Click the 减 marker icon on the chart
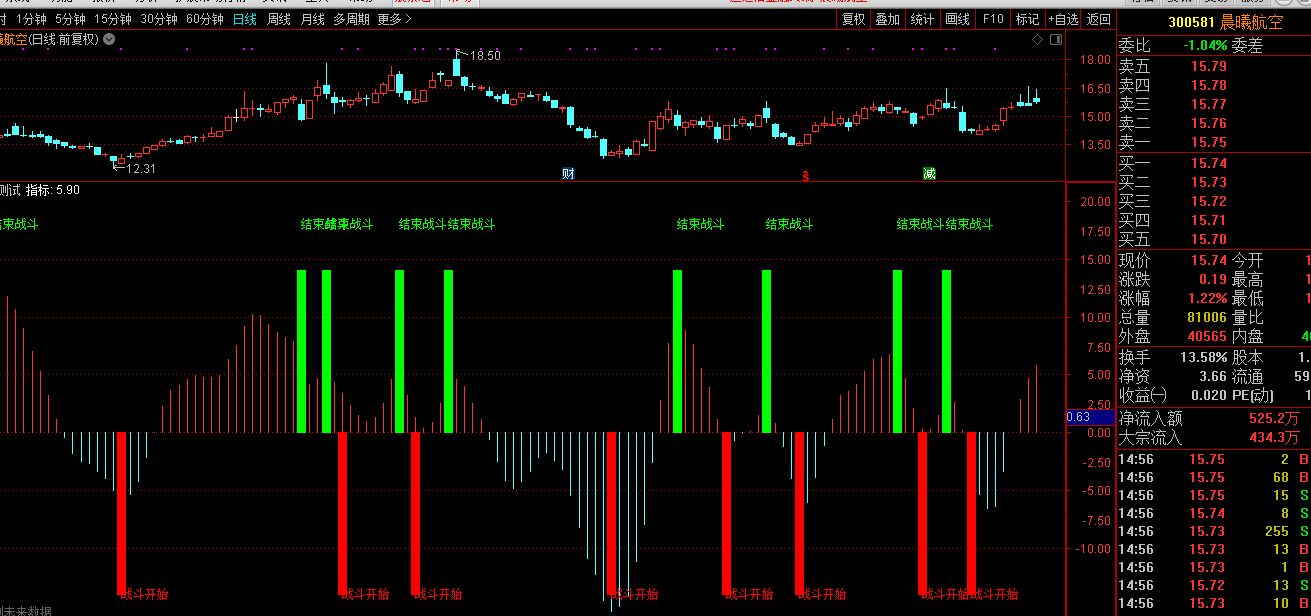 click(929, 174)
